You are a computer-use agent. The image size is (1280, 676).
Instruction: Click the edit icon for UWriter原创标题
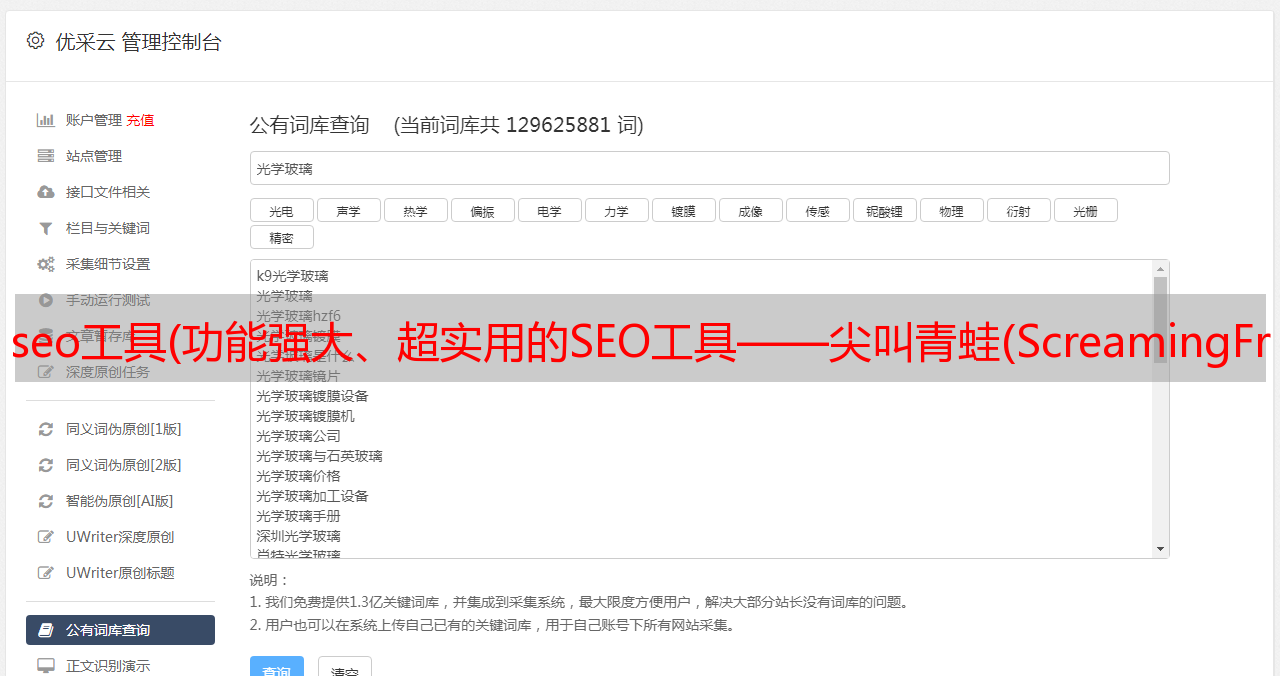click(46, 573)
